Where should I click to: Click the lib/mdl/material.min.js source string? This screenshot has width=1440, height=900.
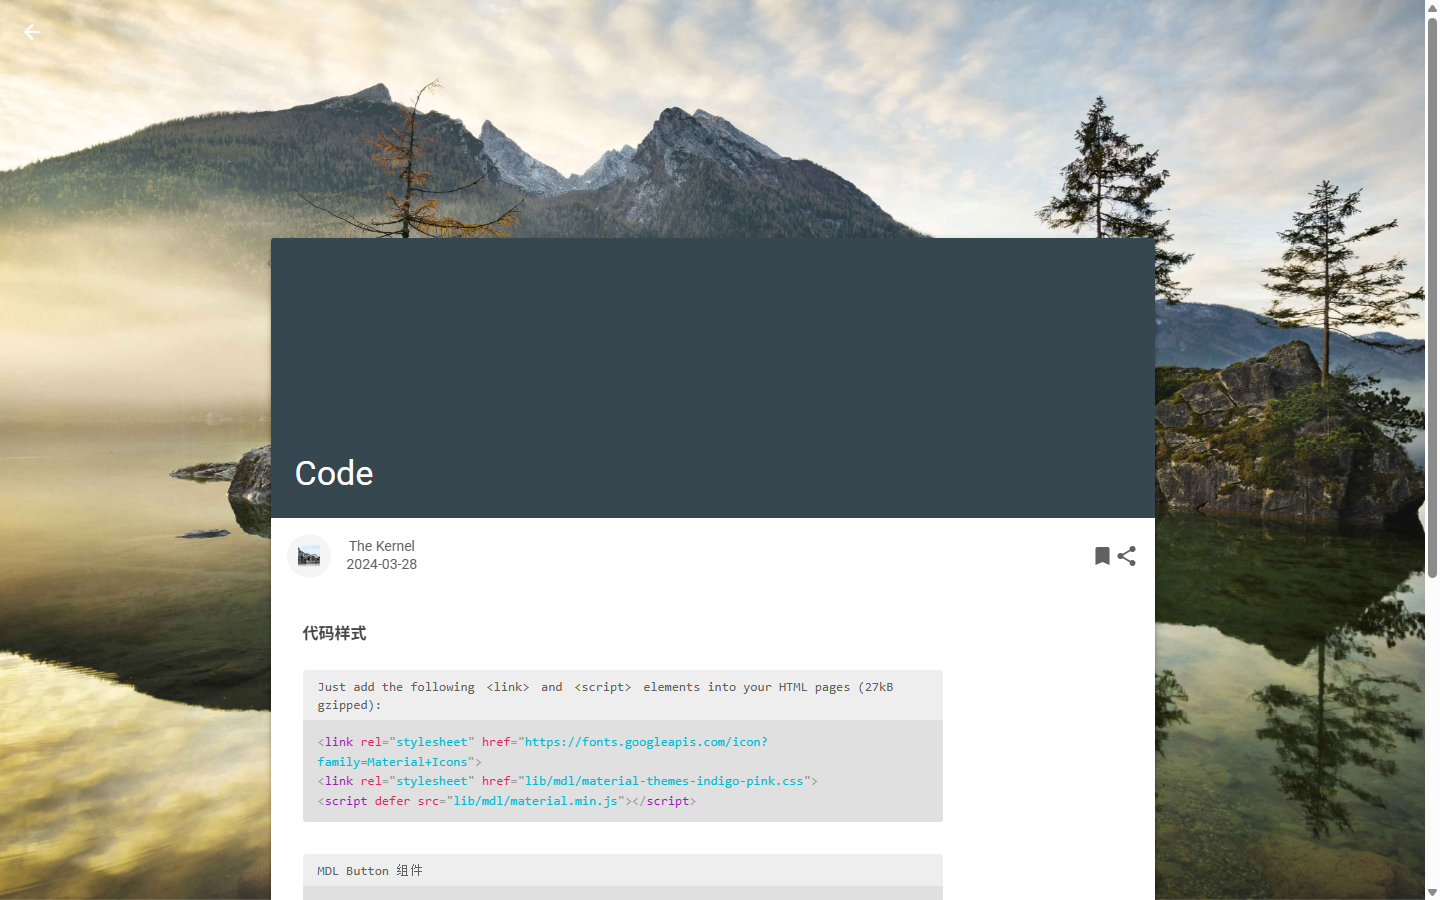tap(535, 801)
